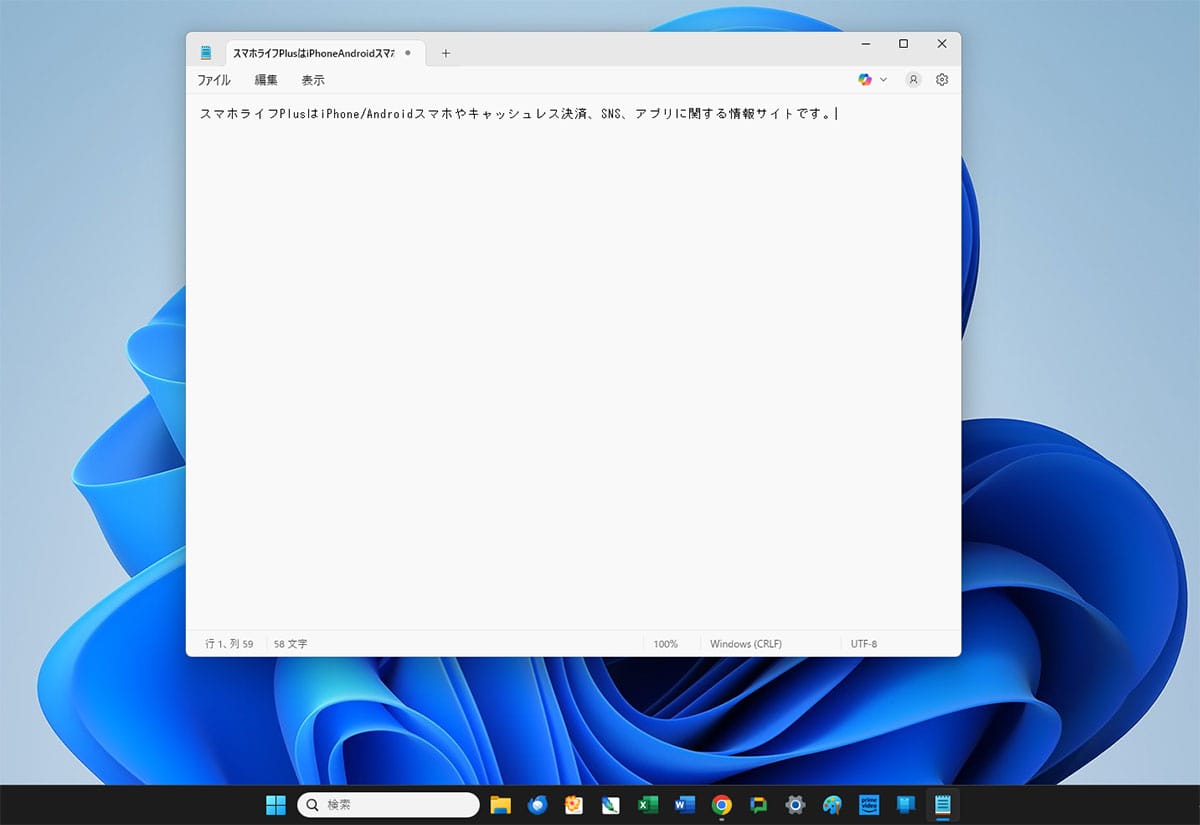Open the green chat app in taskbar
The width and height of the screenshot is (1200, 825).
pos(759,805)
